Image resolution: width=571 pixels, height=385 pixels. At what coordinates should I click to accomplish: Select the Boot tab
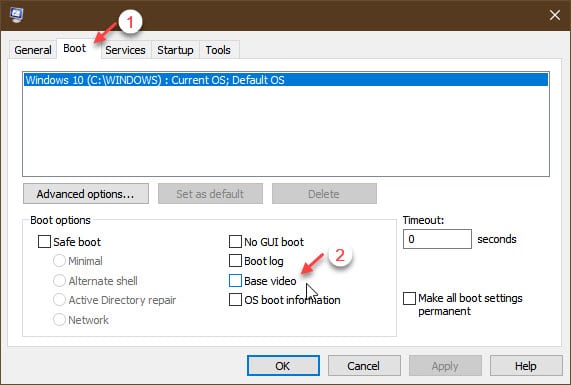[75, 48]
